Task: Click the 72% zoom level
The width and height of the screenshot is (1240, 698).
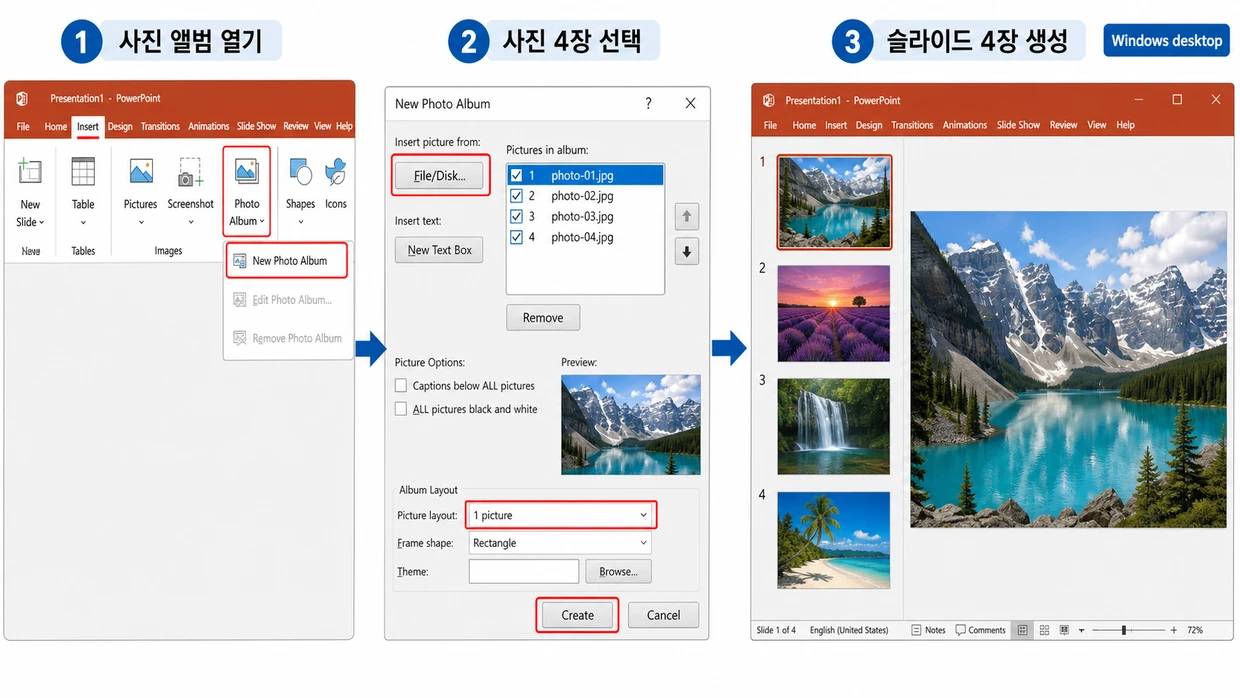Action: (1195, 630)
